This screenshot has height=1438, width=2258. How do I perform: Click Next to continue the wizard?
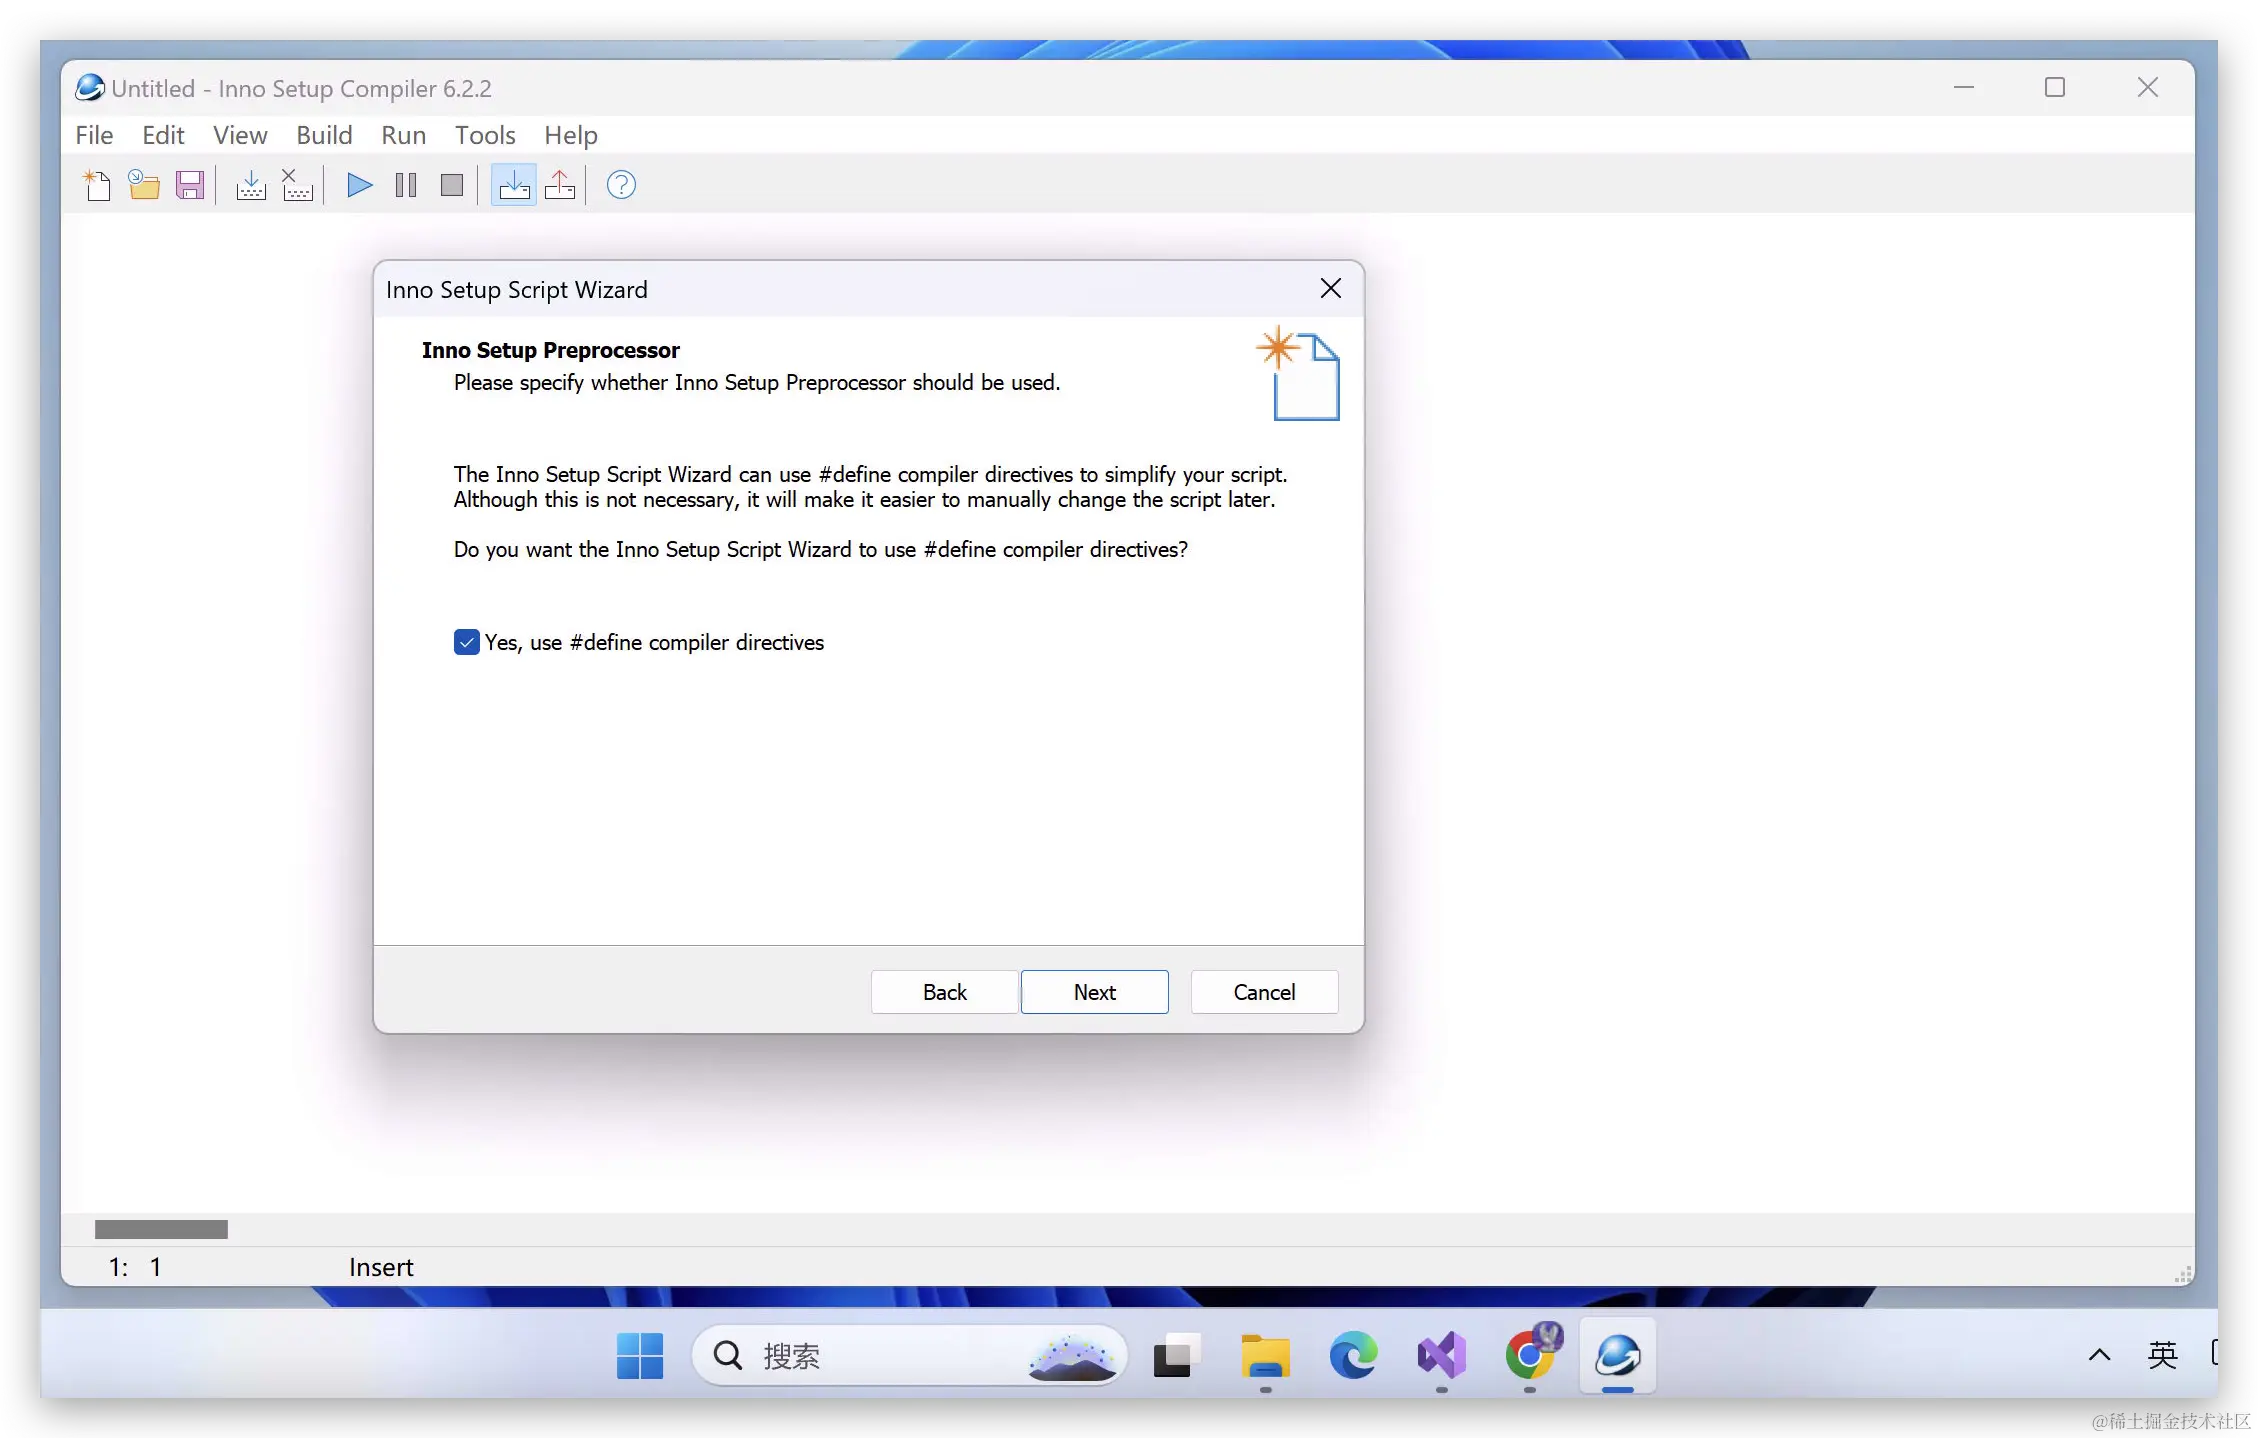click(1094, 992)
